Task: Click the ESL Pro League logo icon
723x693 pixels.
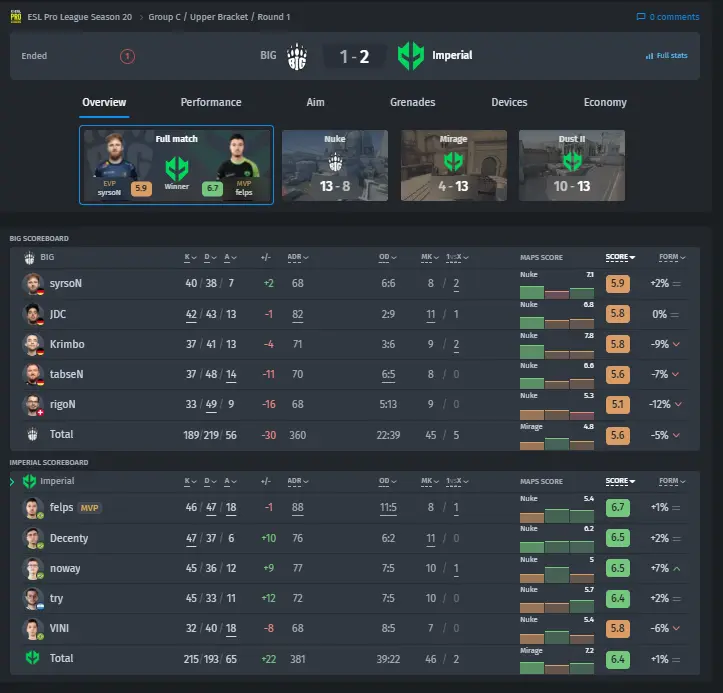Action: coord(16,17)
